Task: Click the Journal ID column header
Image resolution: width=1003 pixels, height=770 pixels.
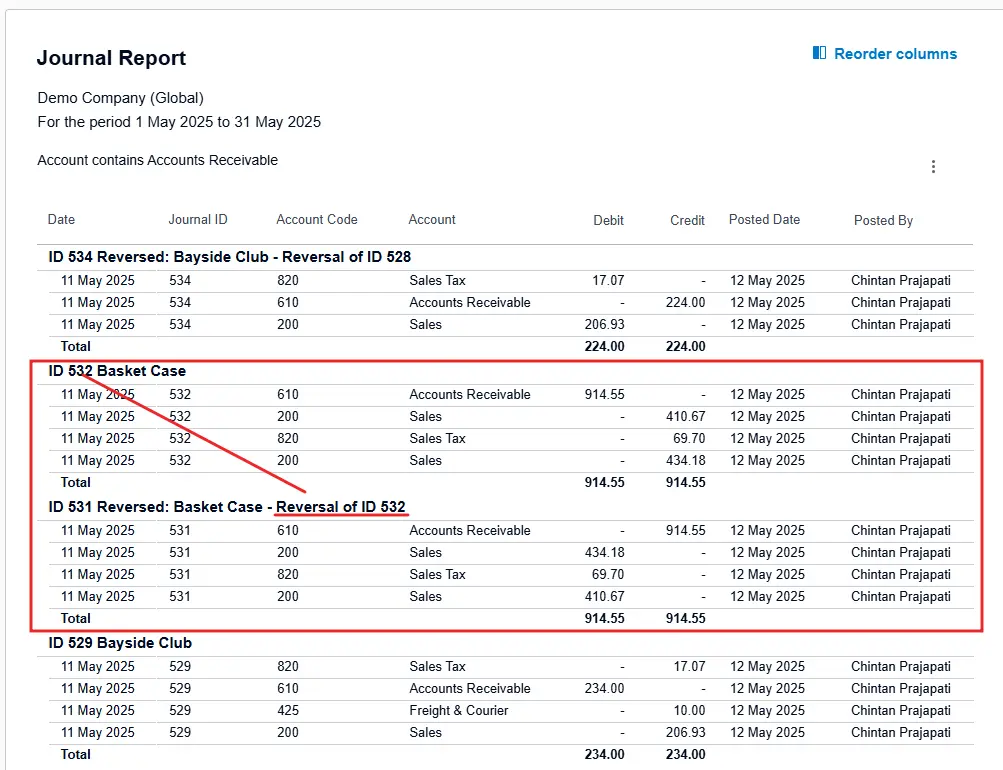Action: (x=197, y=220)
